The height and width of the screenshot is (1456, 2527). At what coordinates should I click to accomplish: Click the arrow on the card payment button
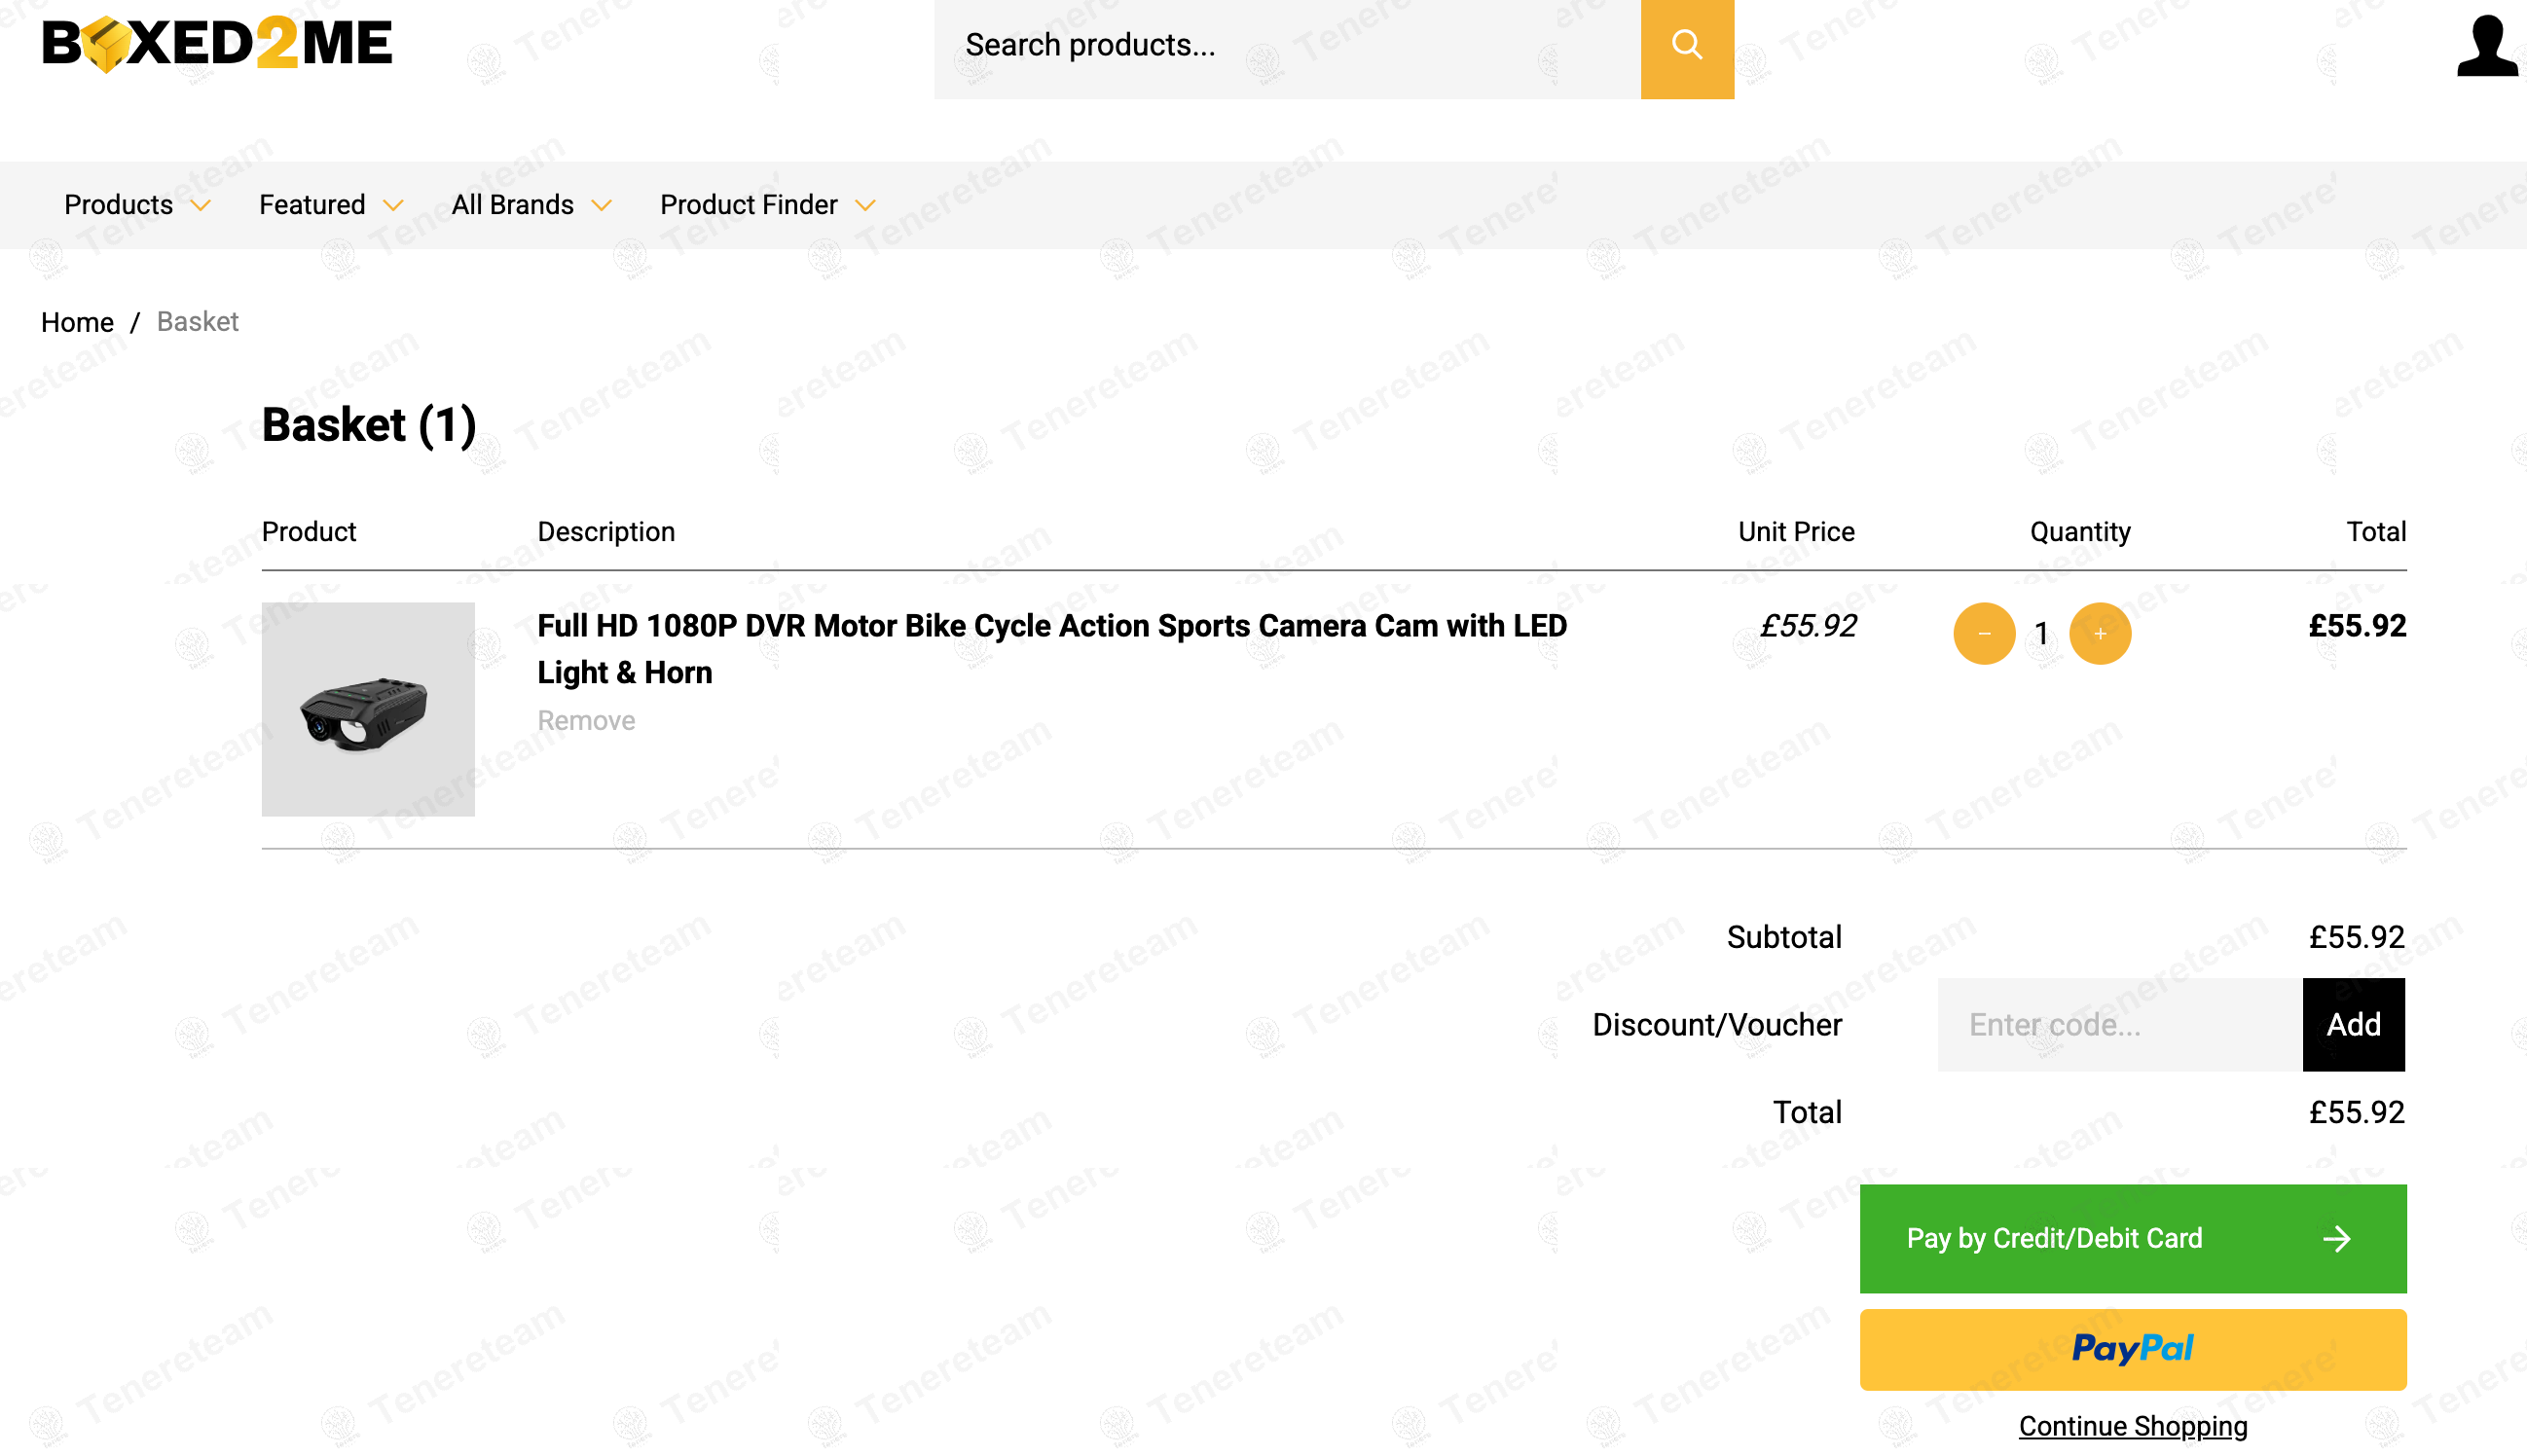pos(2337,1239)
